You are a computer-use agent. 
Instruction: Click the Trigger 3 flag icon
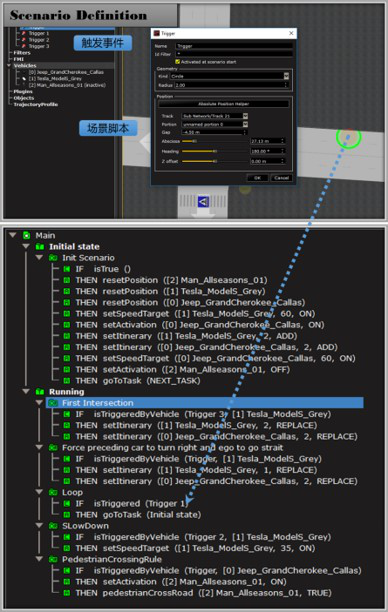23,46
